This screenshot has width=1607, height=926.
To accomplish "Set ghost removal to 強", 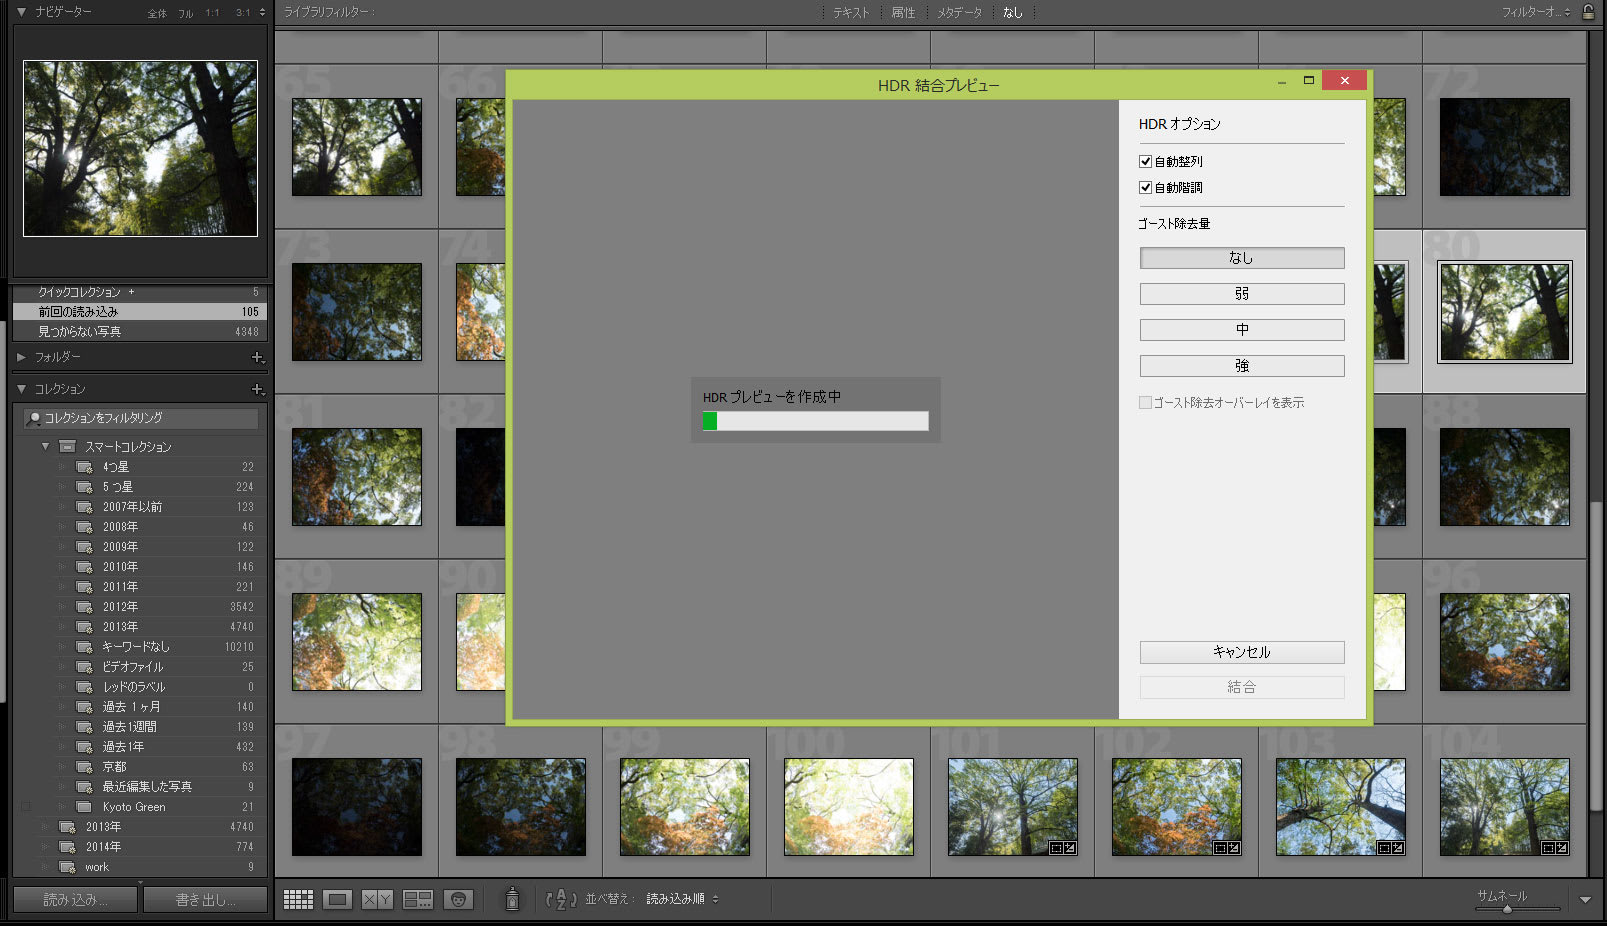I will pyautogui.click(x=1241, y=366).
